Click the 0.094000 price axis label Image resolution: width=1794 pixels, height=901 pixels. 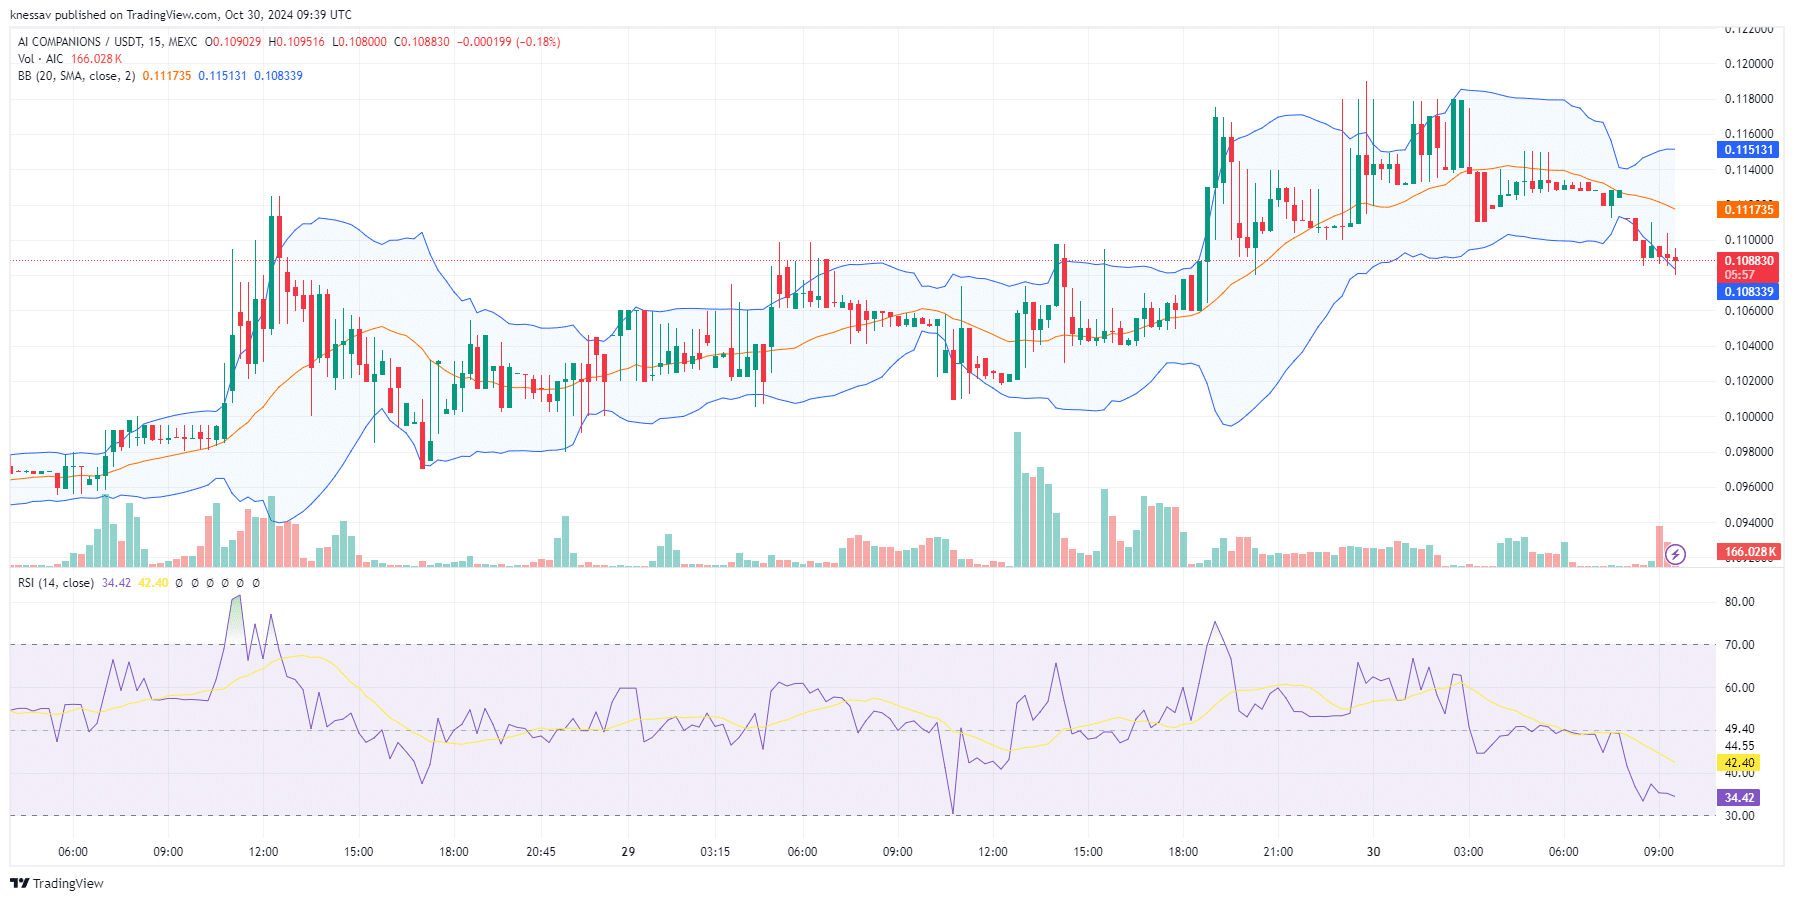1749,523
